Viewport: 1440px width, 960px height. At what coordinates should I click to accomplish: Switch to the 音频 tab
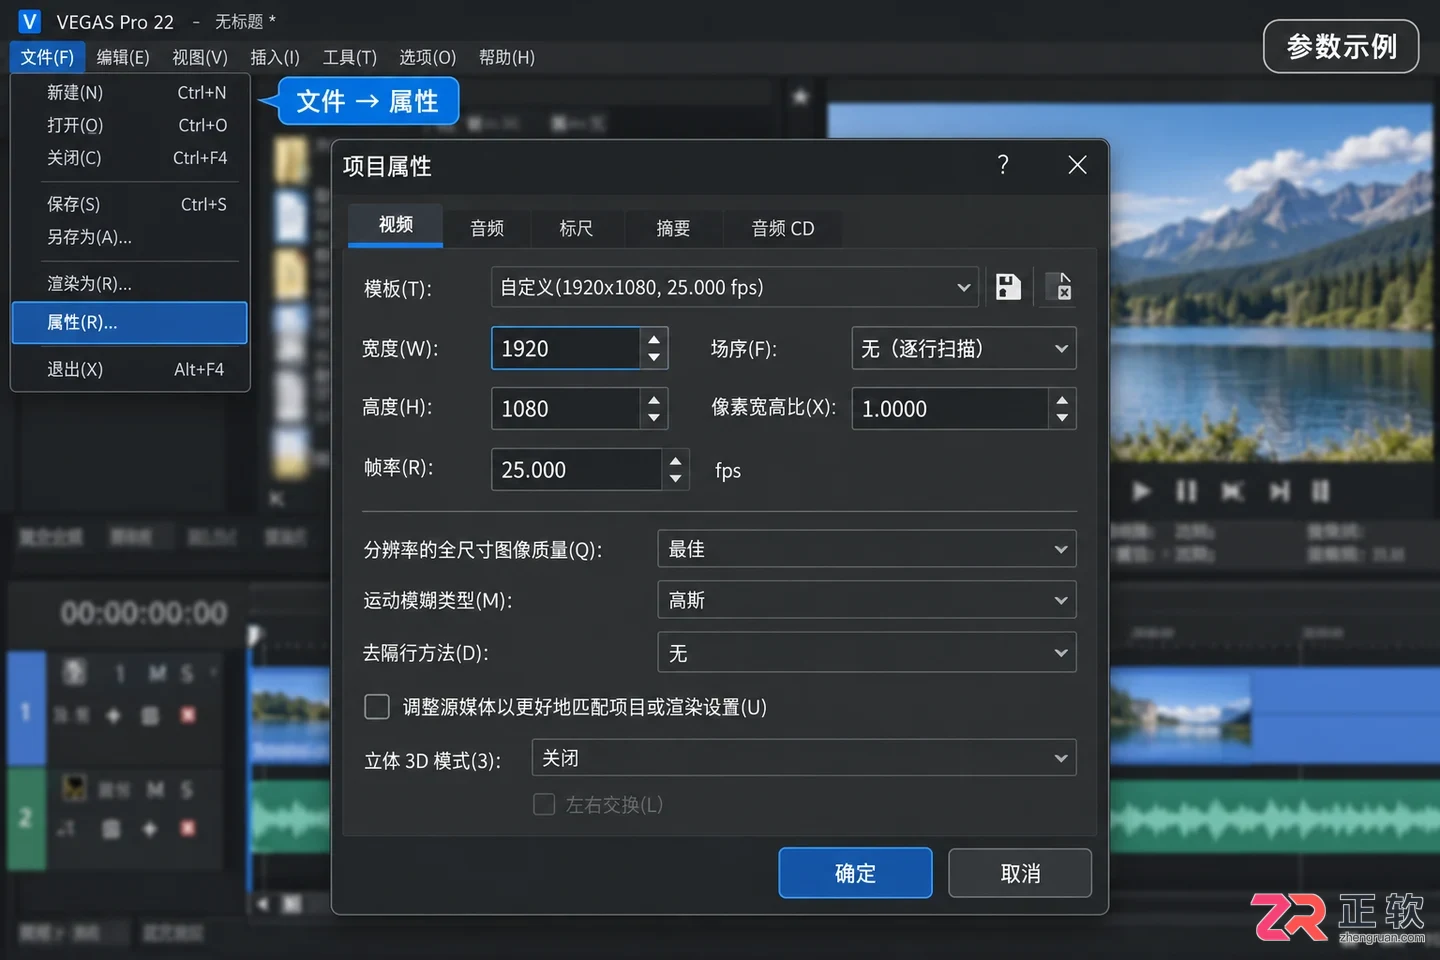pos(487,228)
